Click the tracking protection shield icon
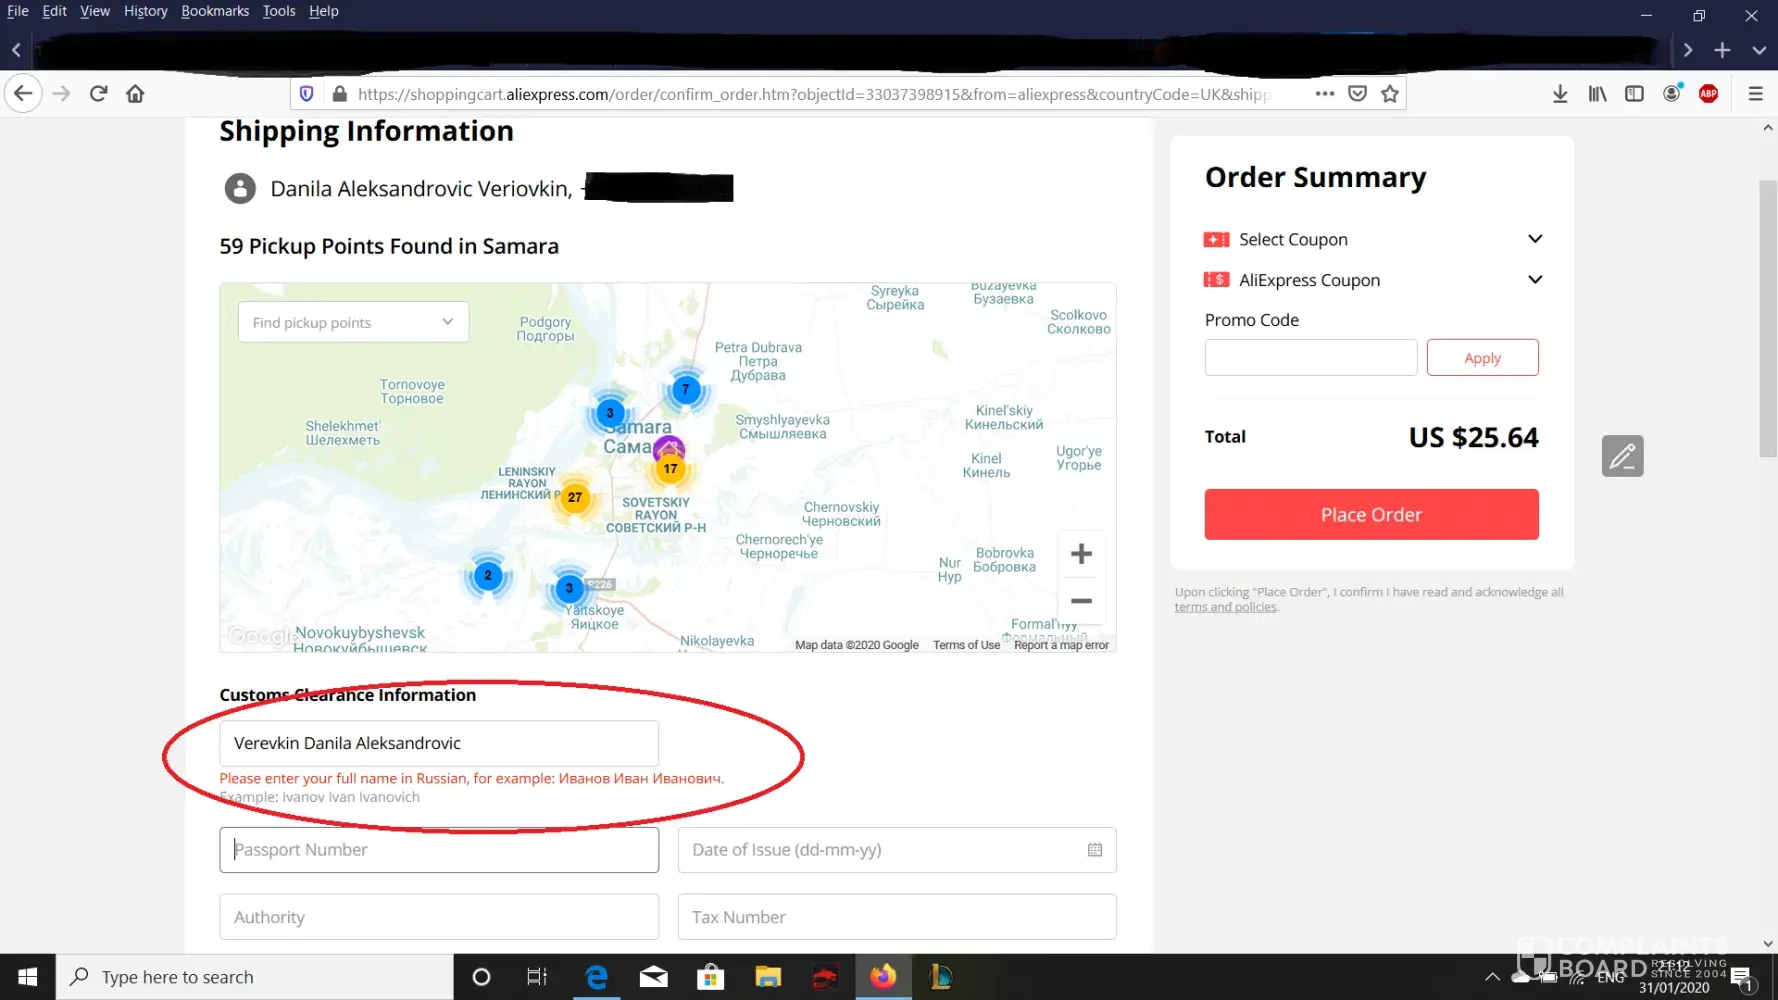Viewport: 1778px width, 1000px height. pos(307,94)
